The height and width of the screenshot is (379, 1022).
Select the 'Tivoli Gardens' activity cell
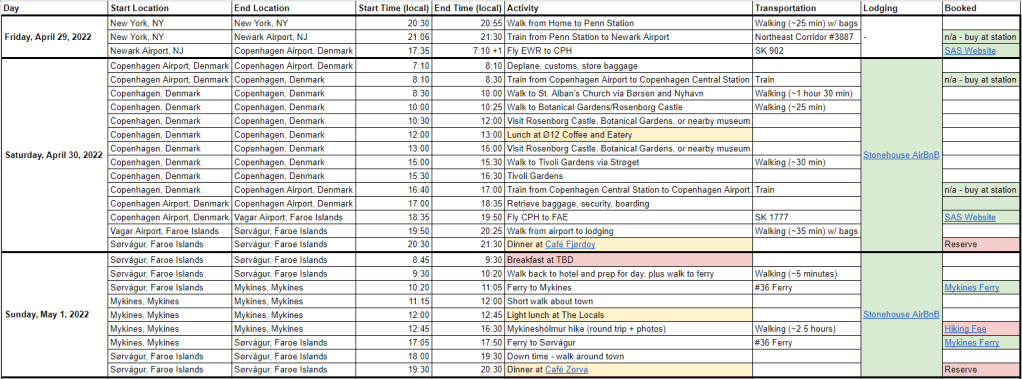628,175
